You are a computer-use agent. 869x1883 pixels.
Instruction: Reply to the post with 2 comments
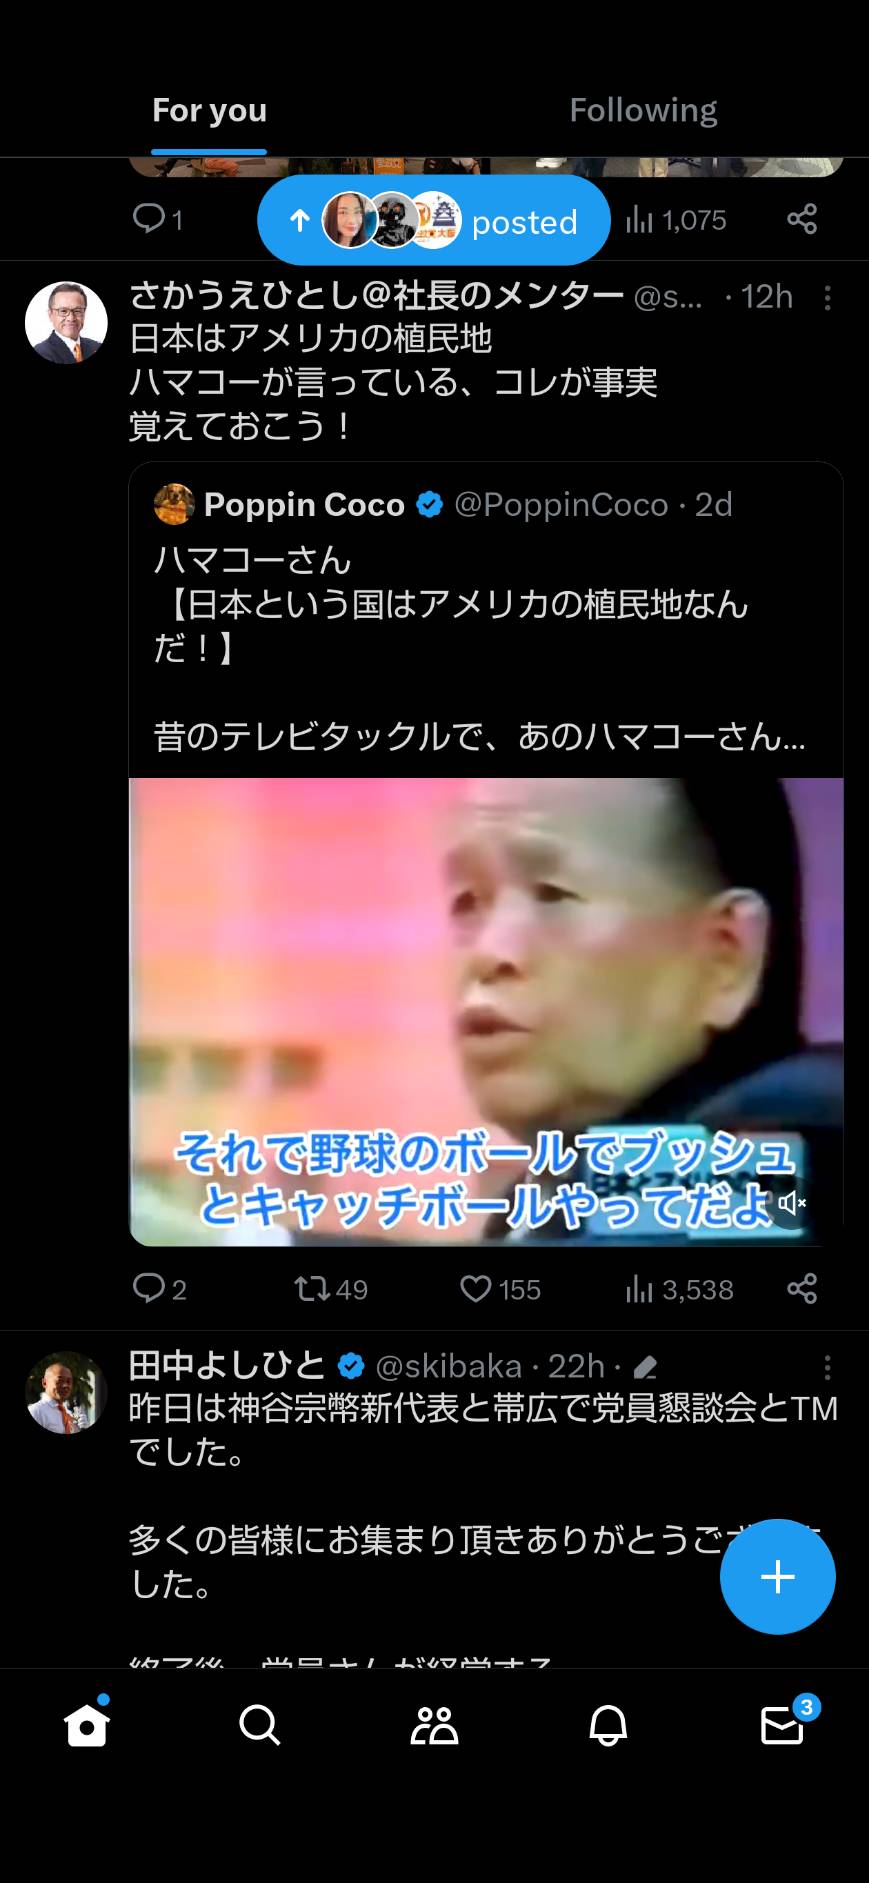coord(160,1289)
